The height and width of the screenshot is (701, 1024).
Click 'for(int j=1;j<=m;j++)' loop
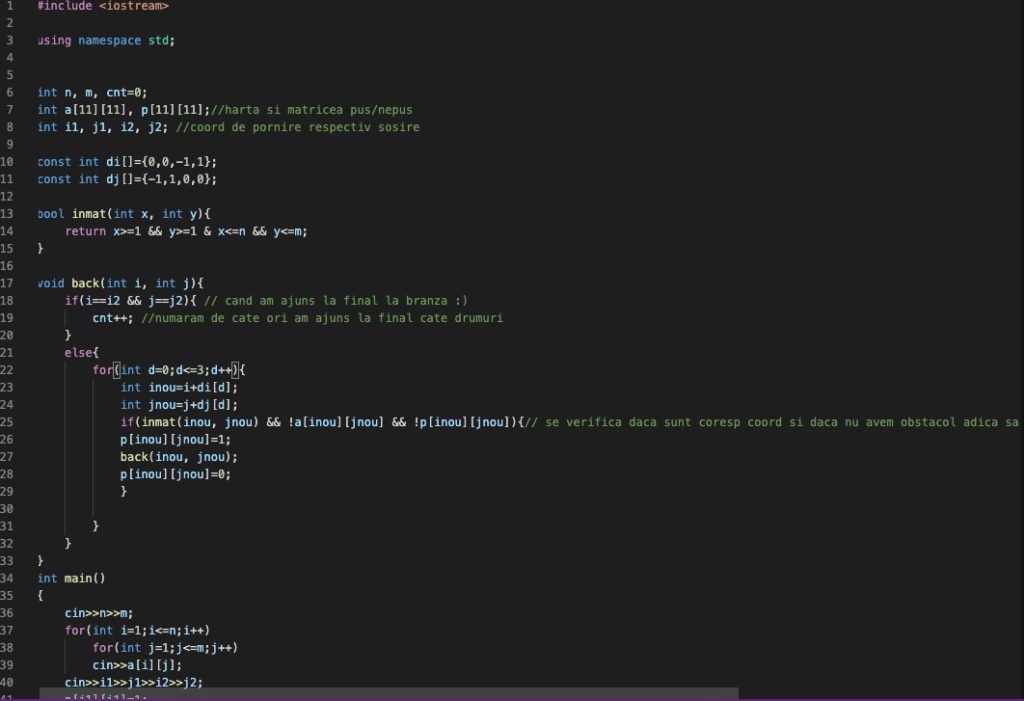[x=165, y=647]
